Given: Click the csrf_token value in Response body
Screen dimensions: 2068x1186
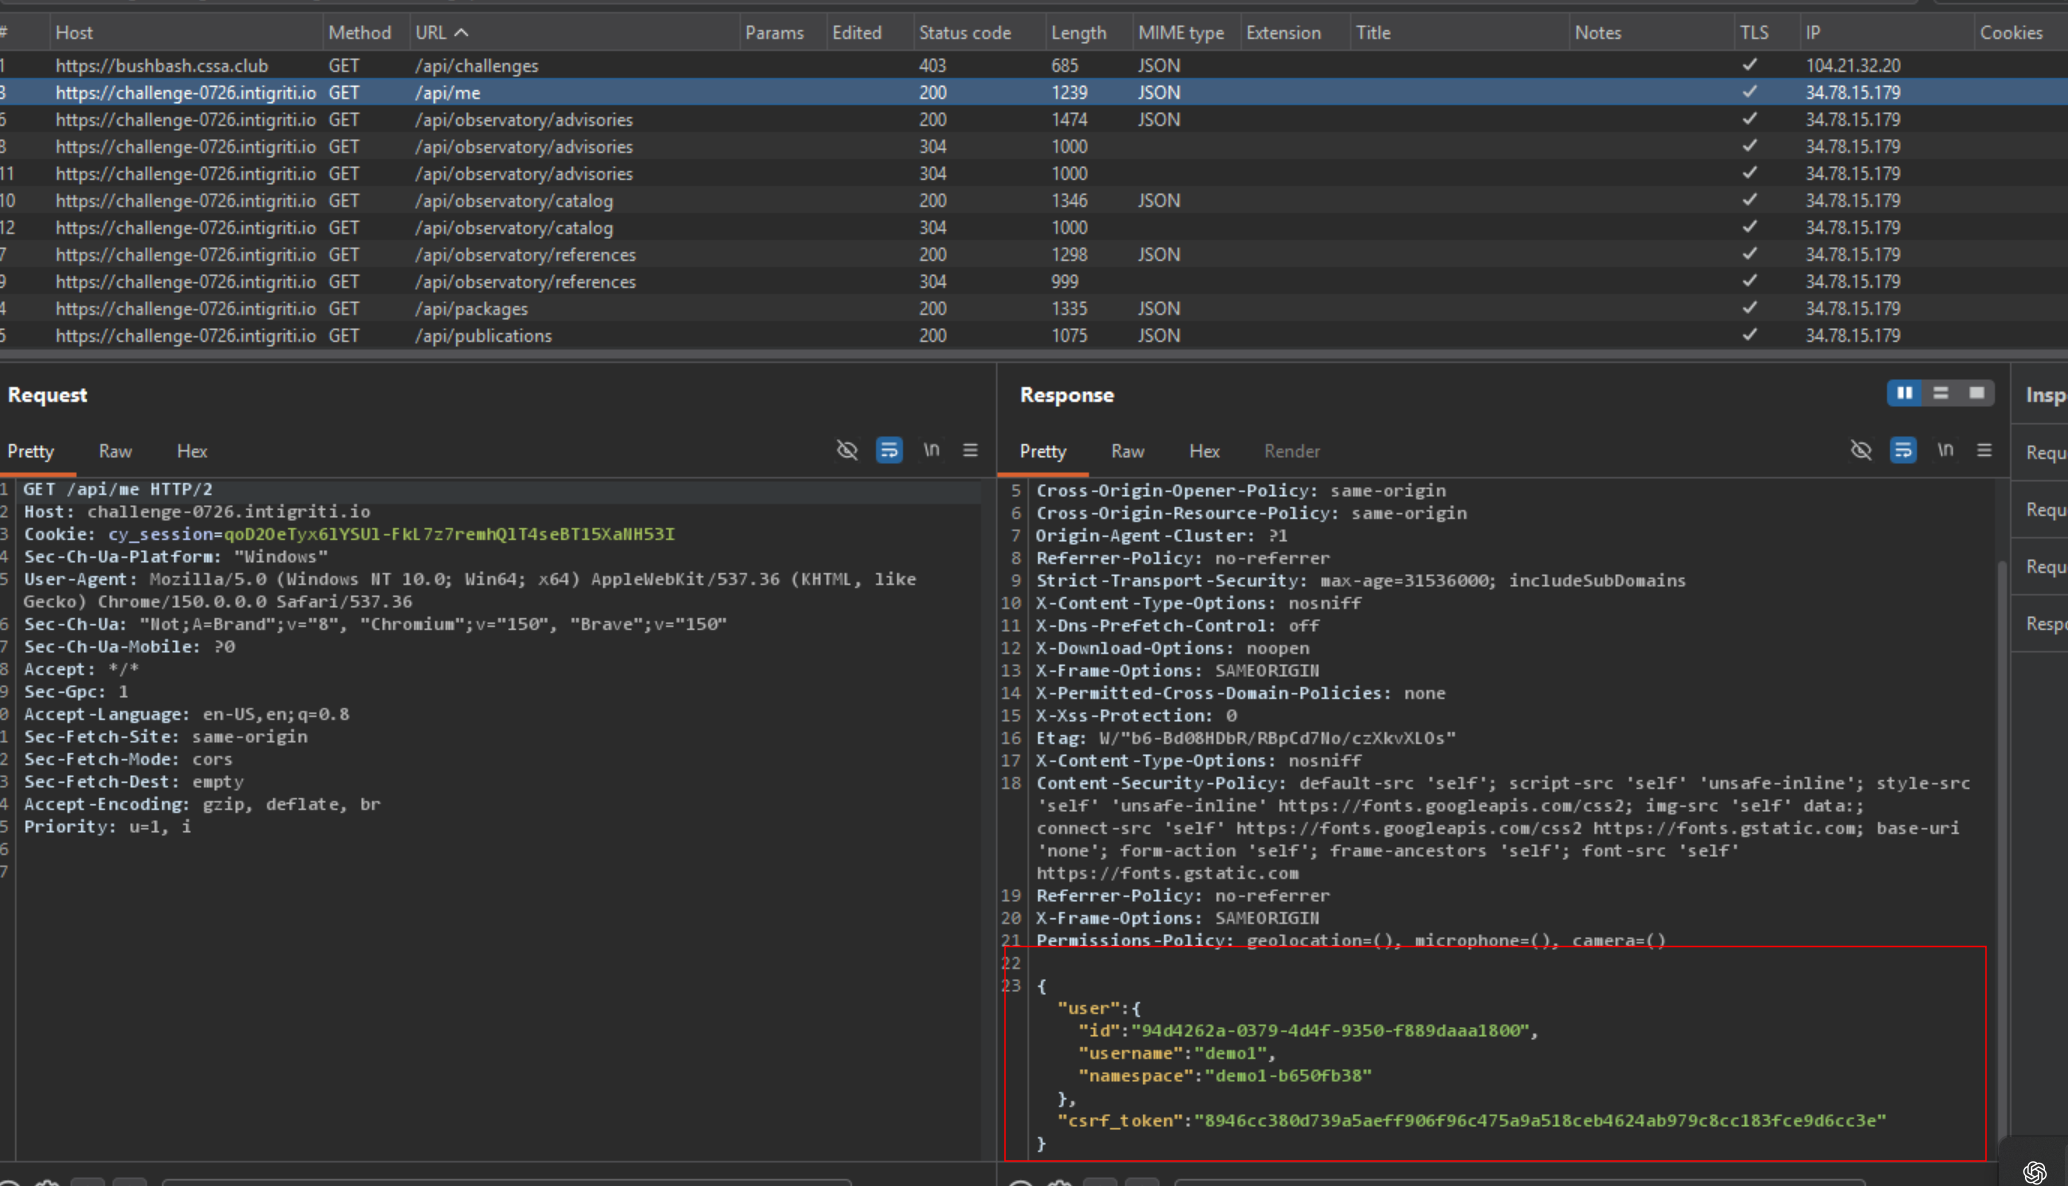Looking at the screenshot, I should coord(1541,1120).
